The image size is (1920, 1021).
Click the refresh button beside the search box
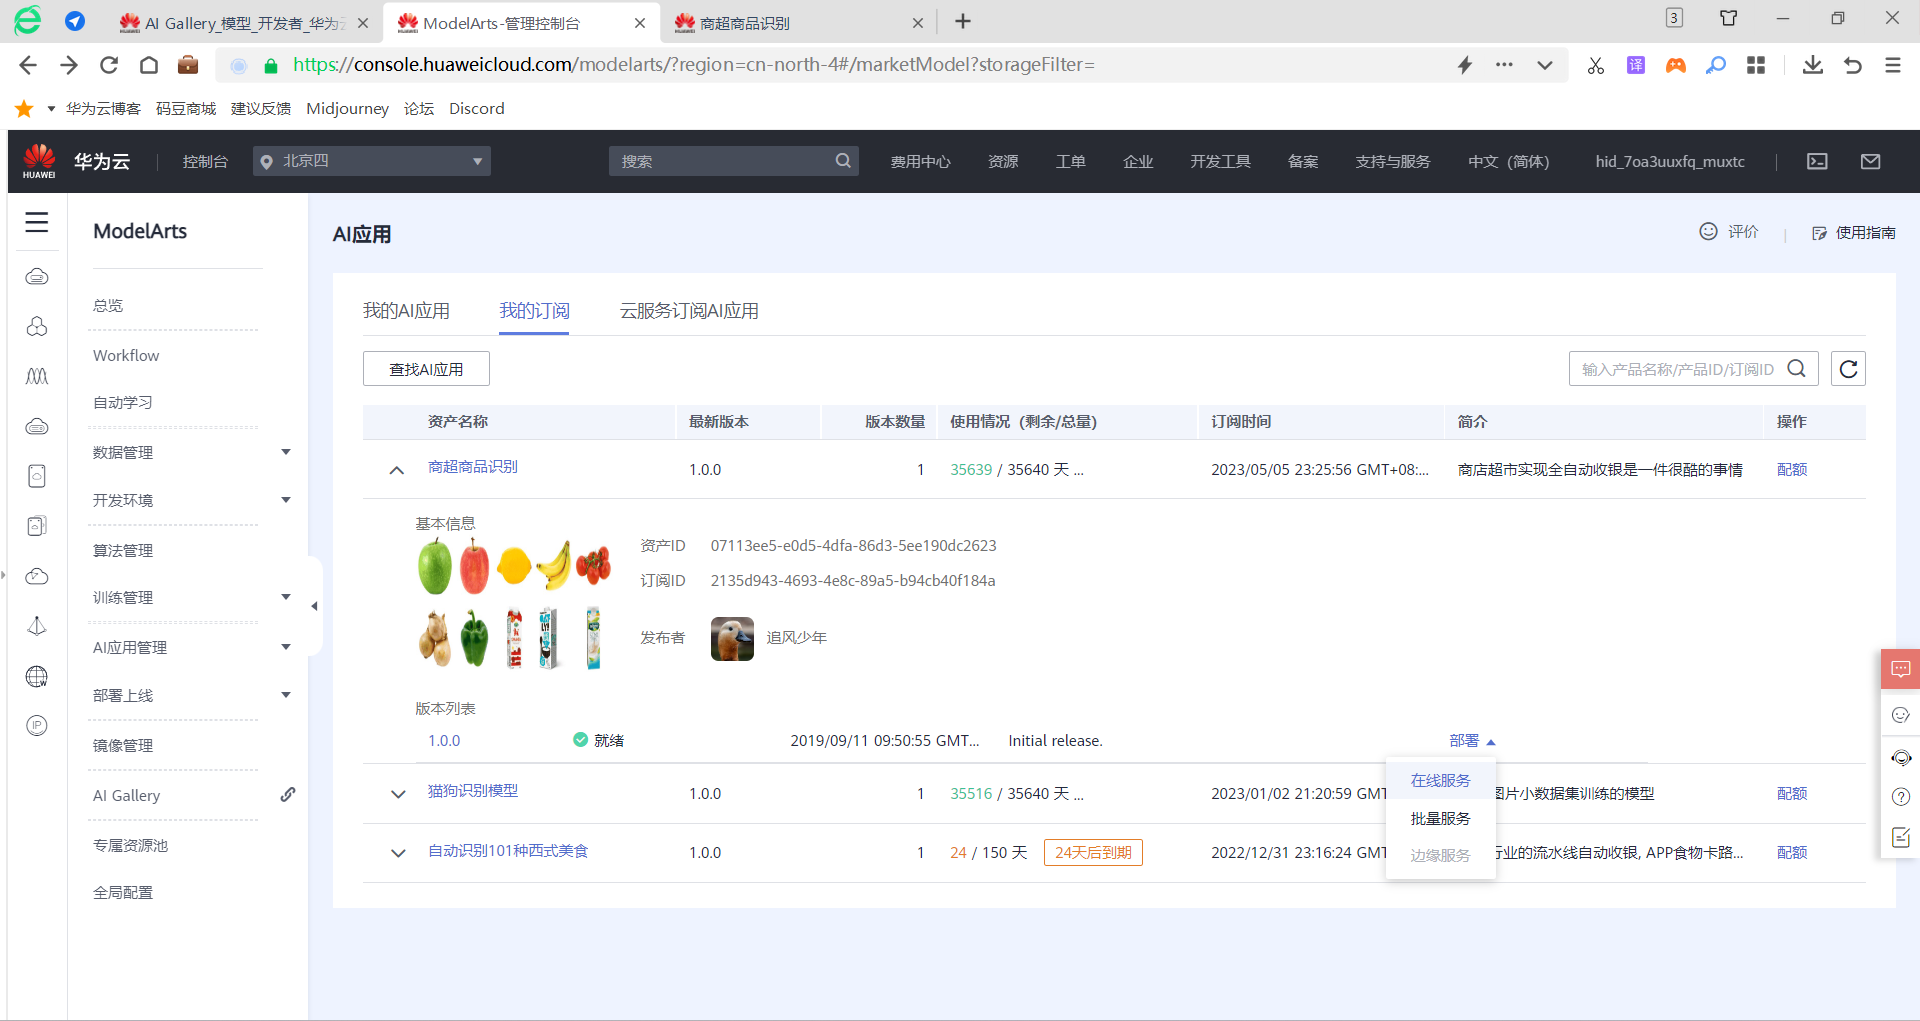1848,369
